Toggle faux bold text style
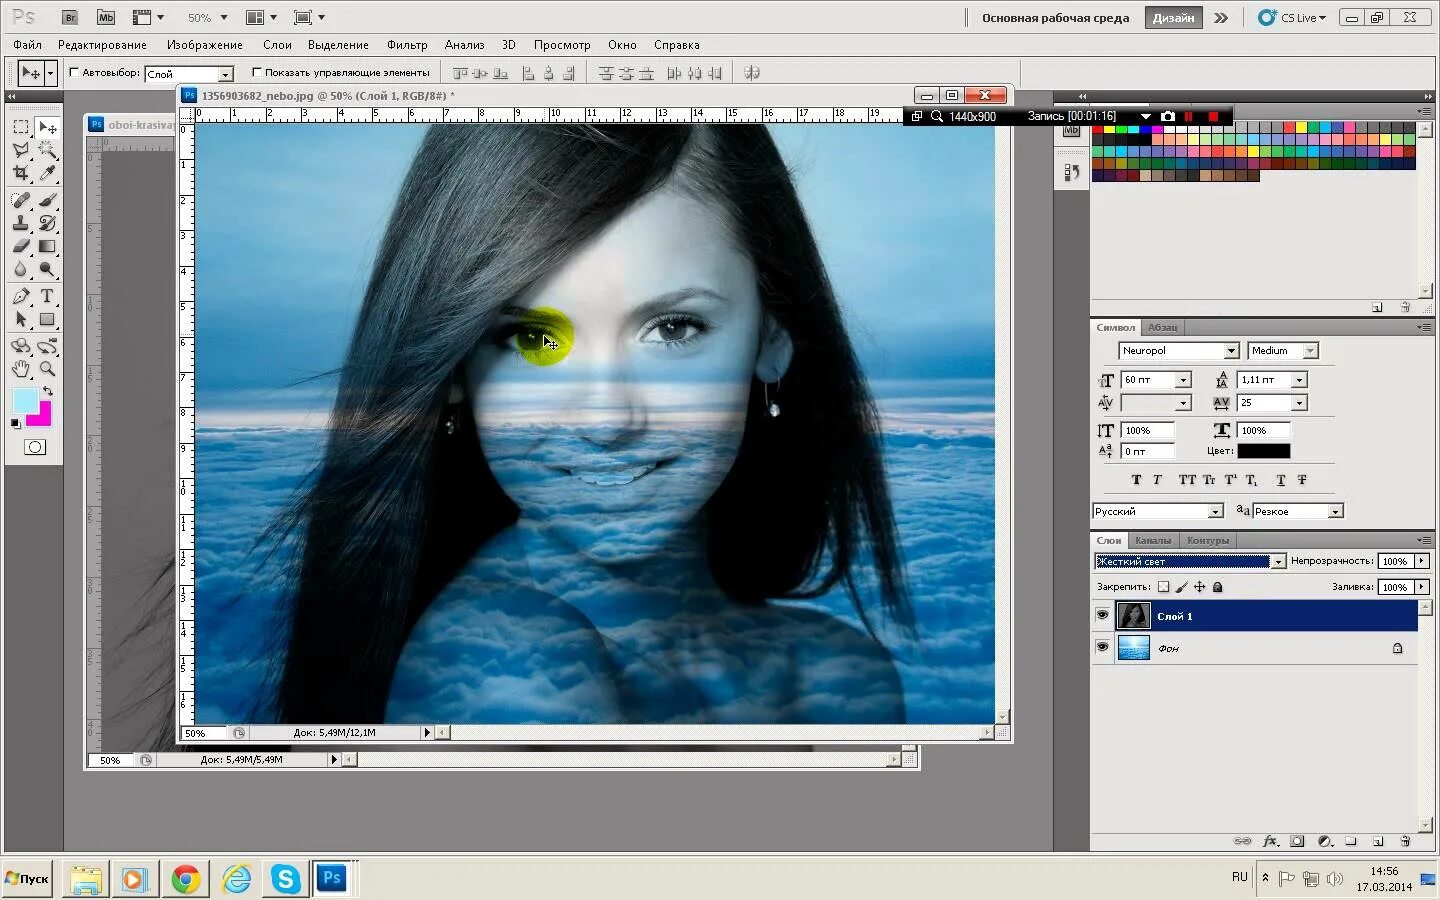 [x=1136, y=480]
